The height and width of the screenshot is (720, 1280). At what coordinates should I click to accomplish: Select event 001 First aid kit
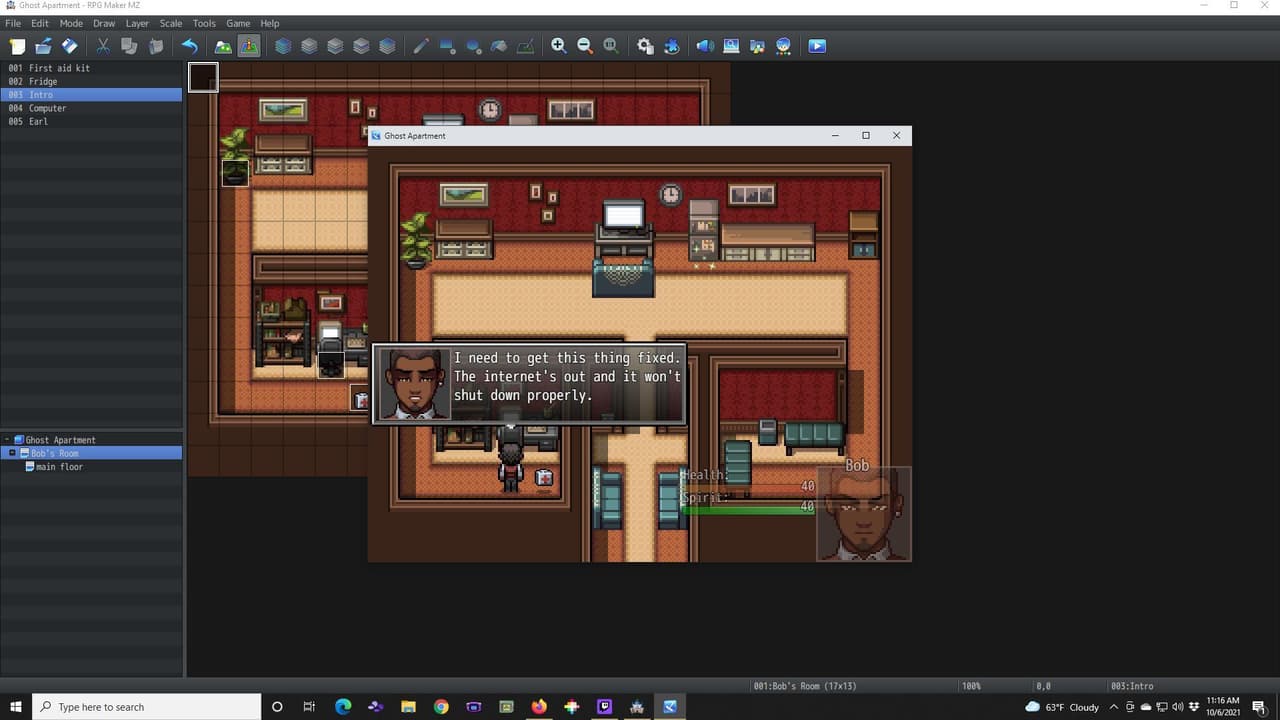pos(91,68)
